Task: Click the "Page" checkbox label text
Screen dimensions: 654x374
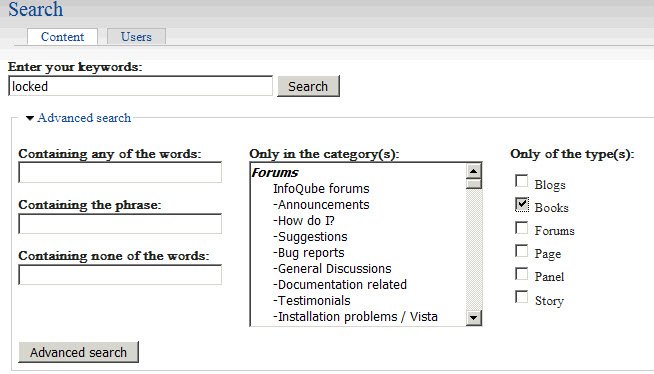Action: point(548,254)
